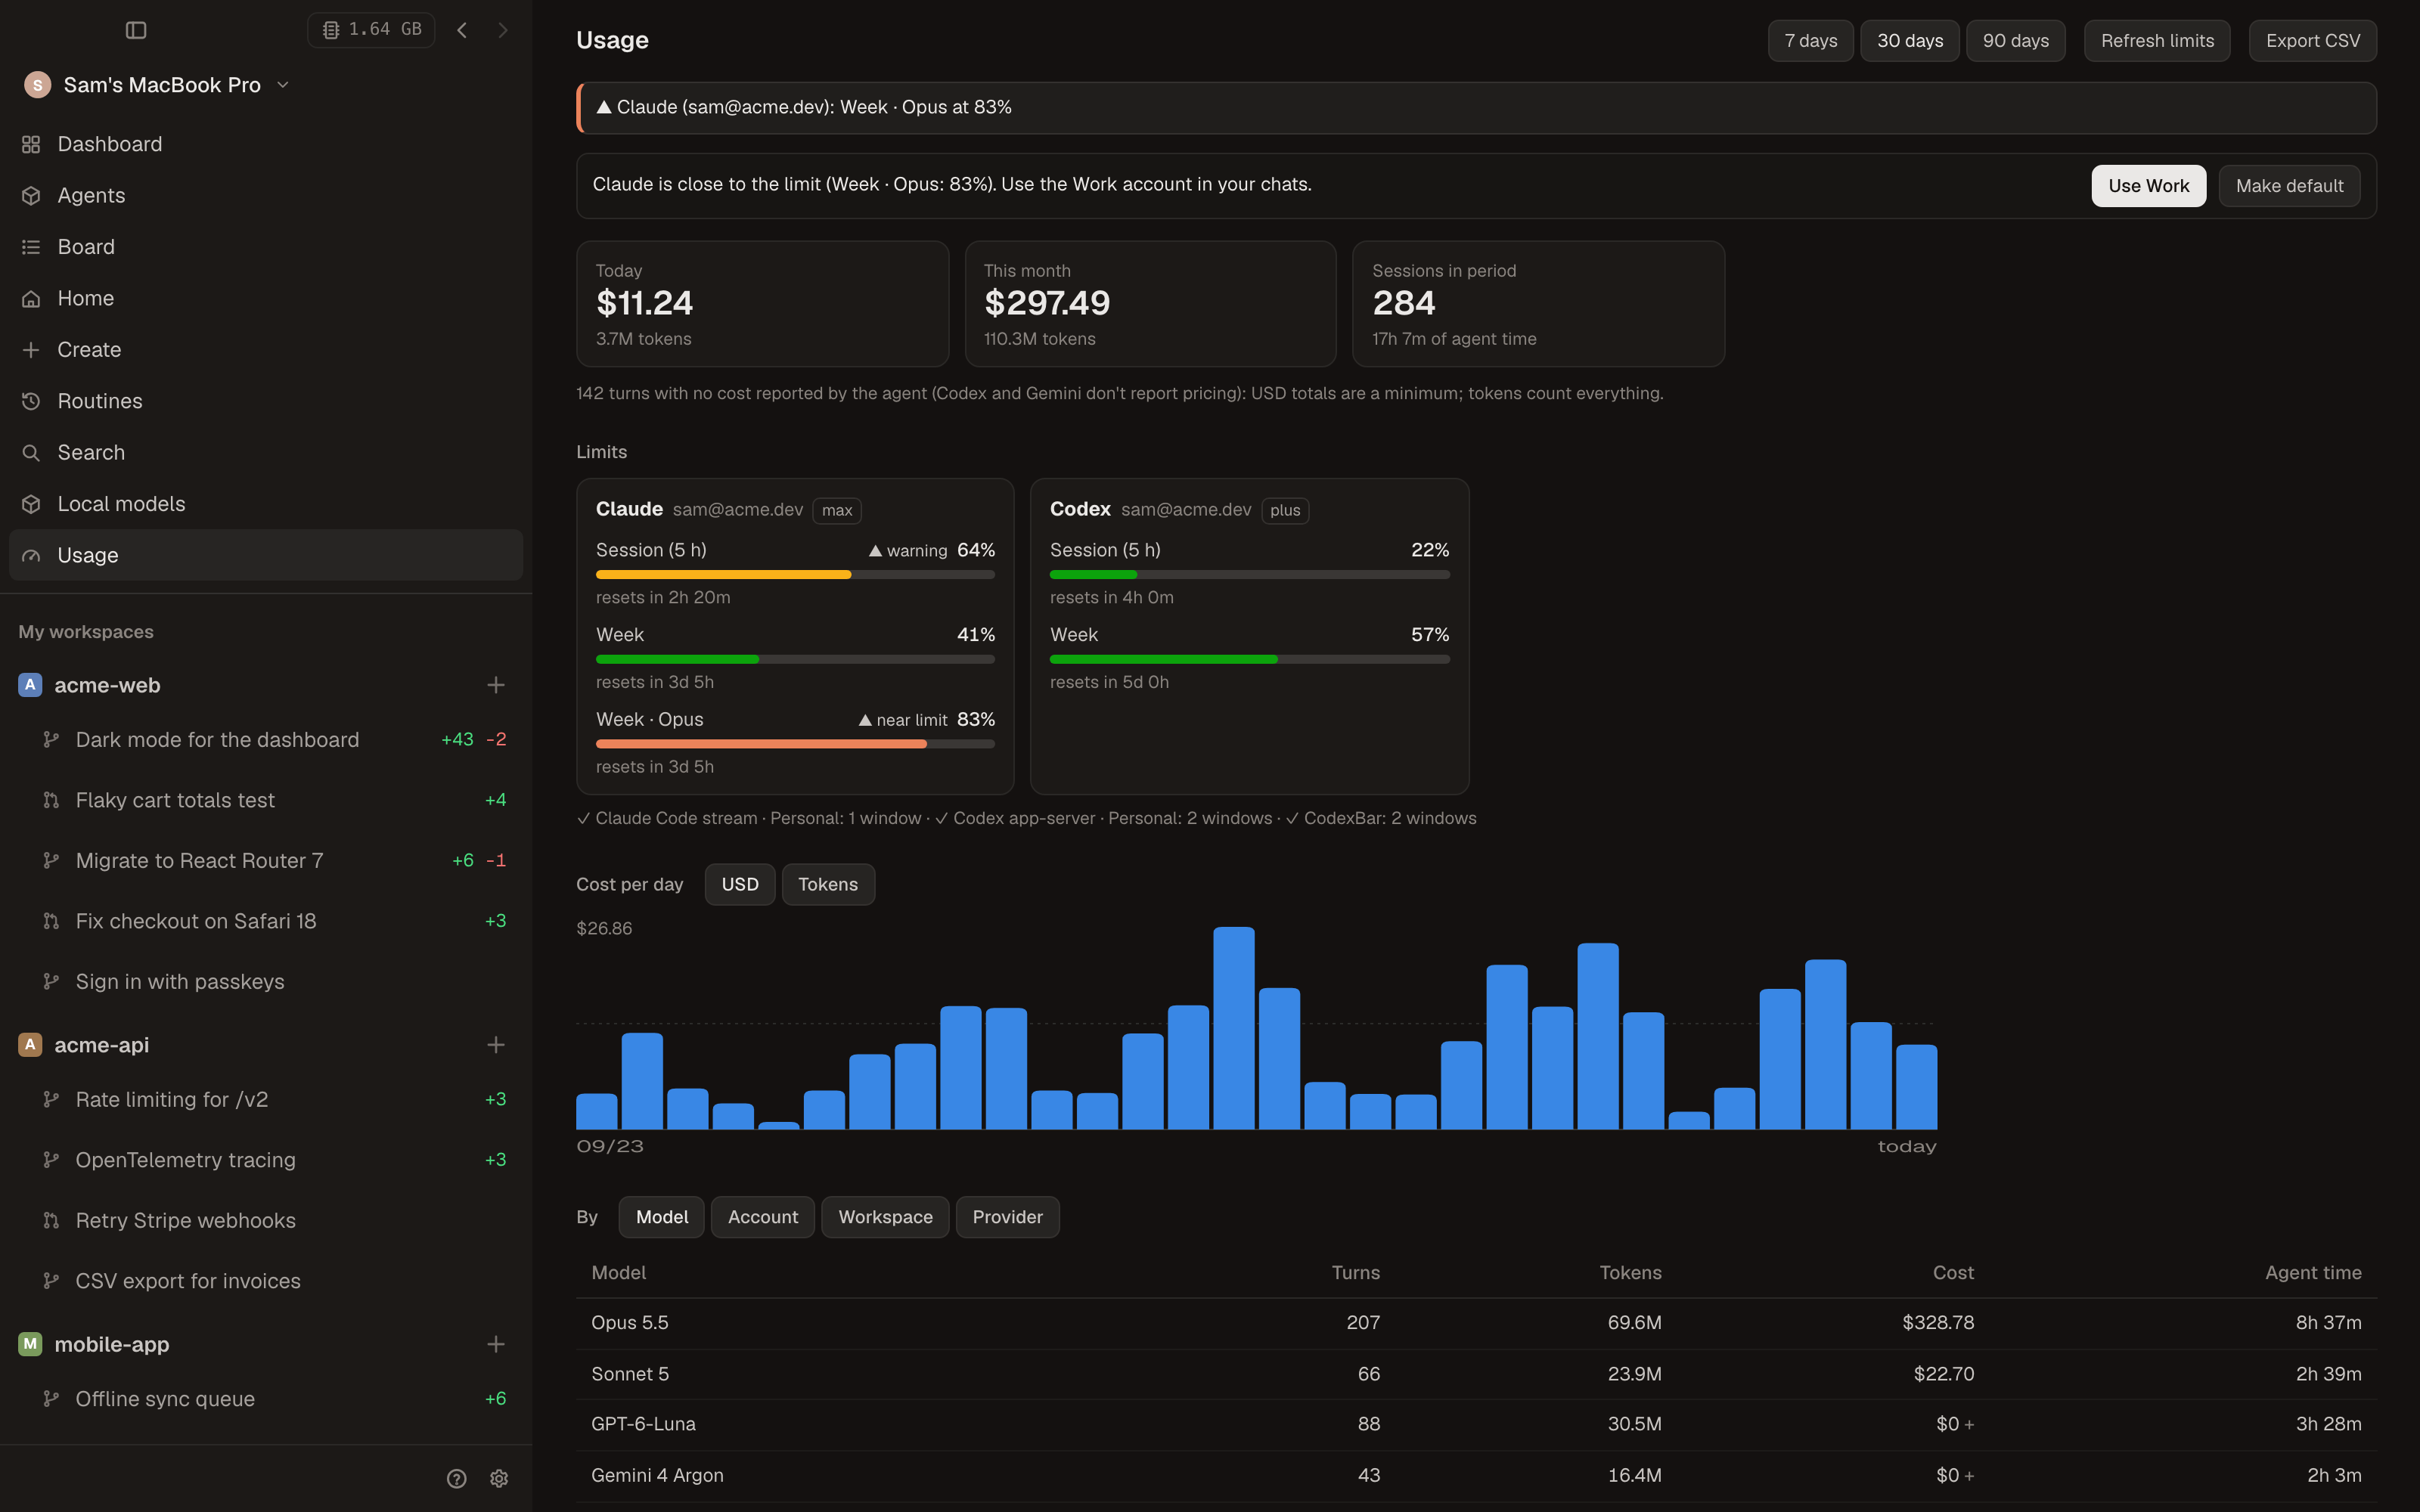The height and width of the screenshot is (1512, 2420).
Task: Open Flaky cart totals test task
Action: [x=266, y=800]
